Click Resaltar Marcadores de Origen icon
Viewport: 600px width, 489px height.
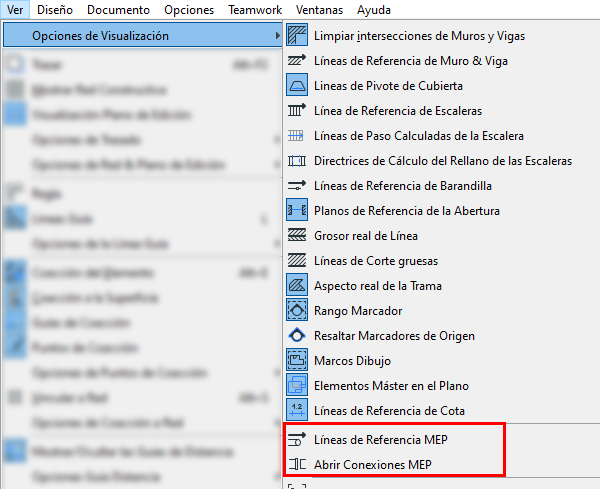tap(297, 335)
